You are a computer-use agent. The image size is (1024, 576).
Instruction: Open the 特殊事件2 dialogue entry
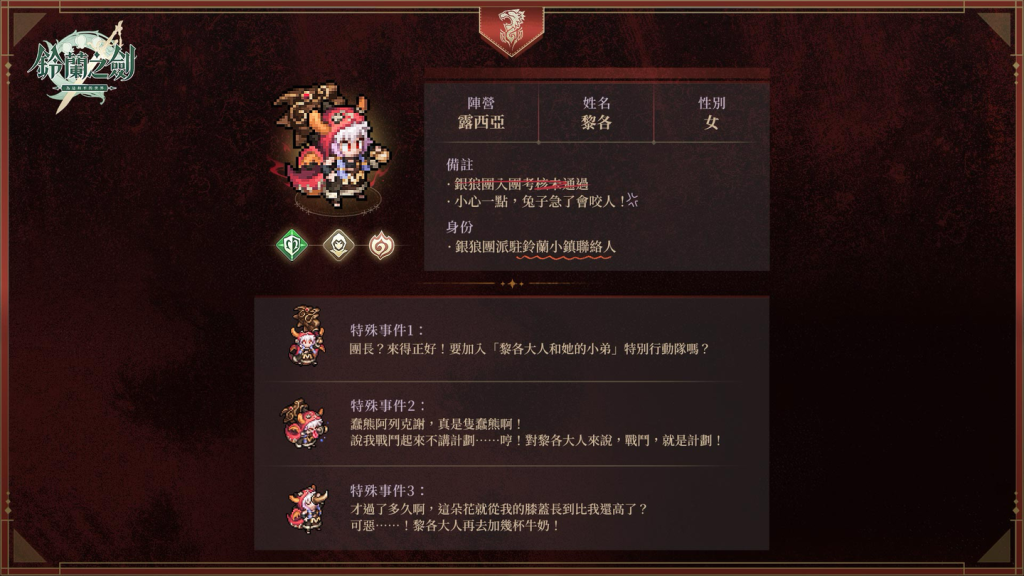click(x=511, y=423)
